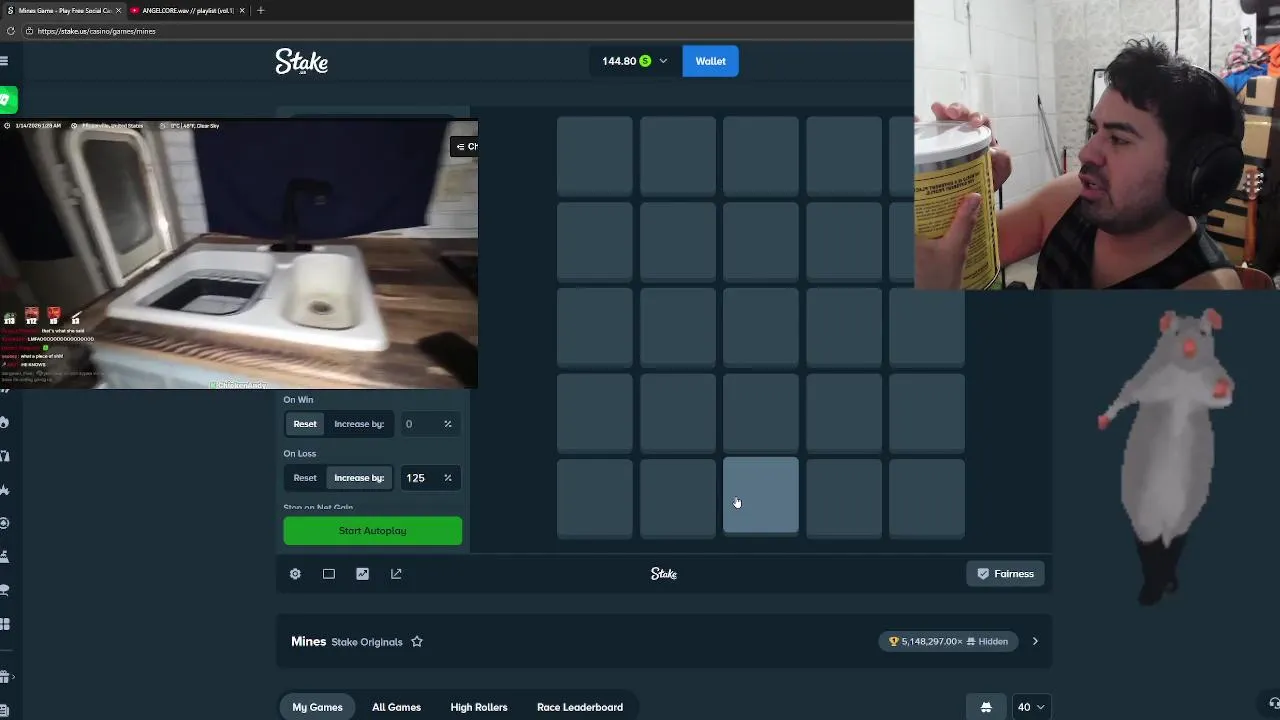Click the Stake logo in header
This screenshot has width=1280, height=720.
pyautogui.click(x=302, y=61)
